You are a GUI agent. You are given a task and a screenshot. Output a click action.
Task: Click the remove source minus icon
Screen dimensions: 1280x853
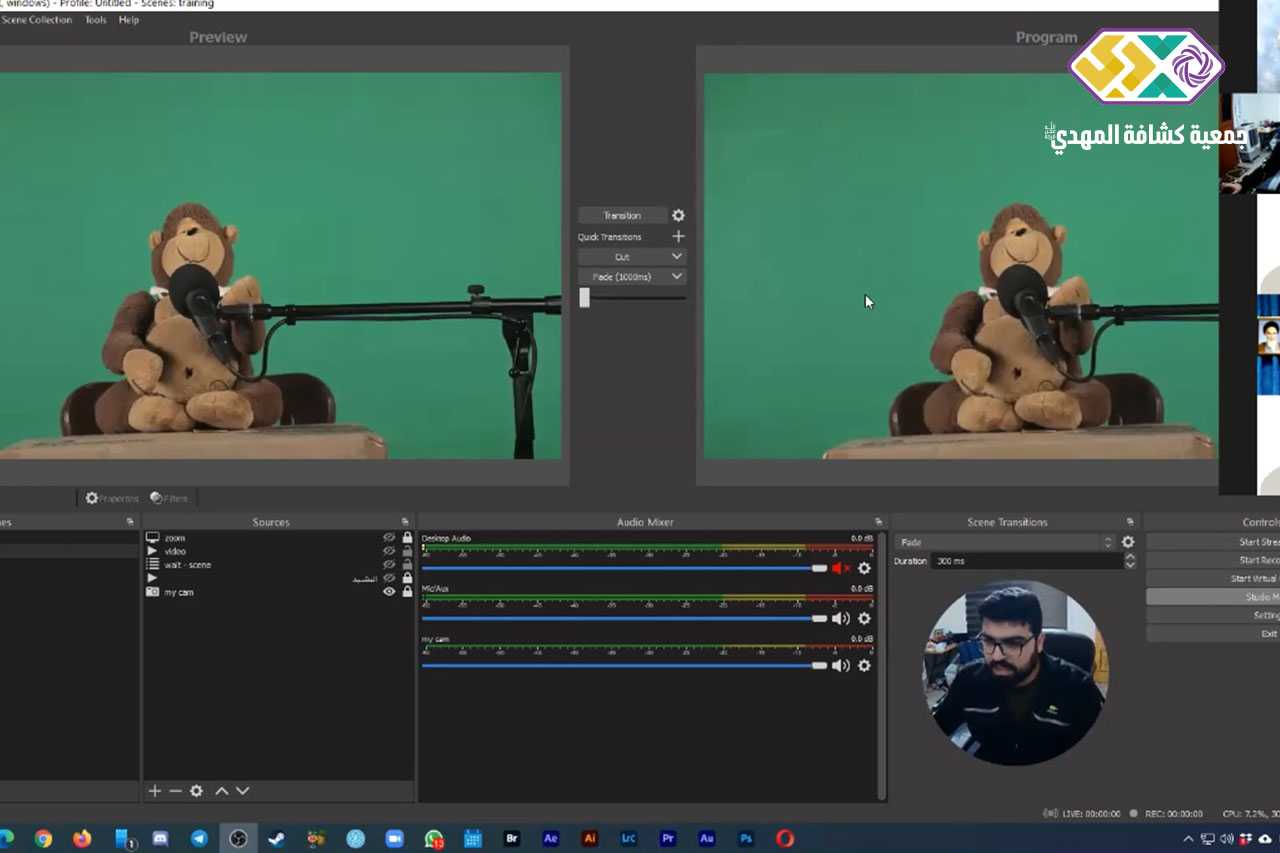click(x=175, y=791)
